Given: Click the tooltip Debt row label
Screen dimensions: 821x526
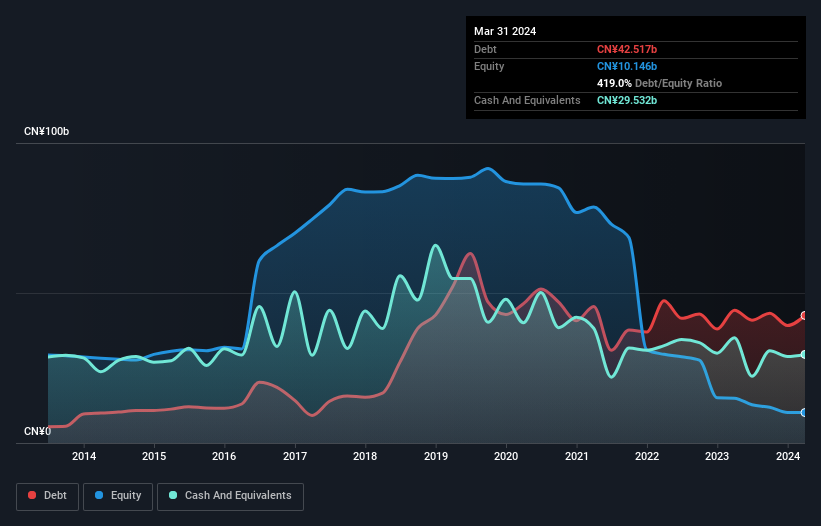Looking at the screenshot, I should tap(485, 49).
